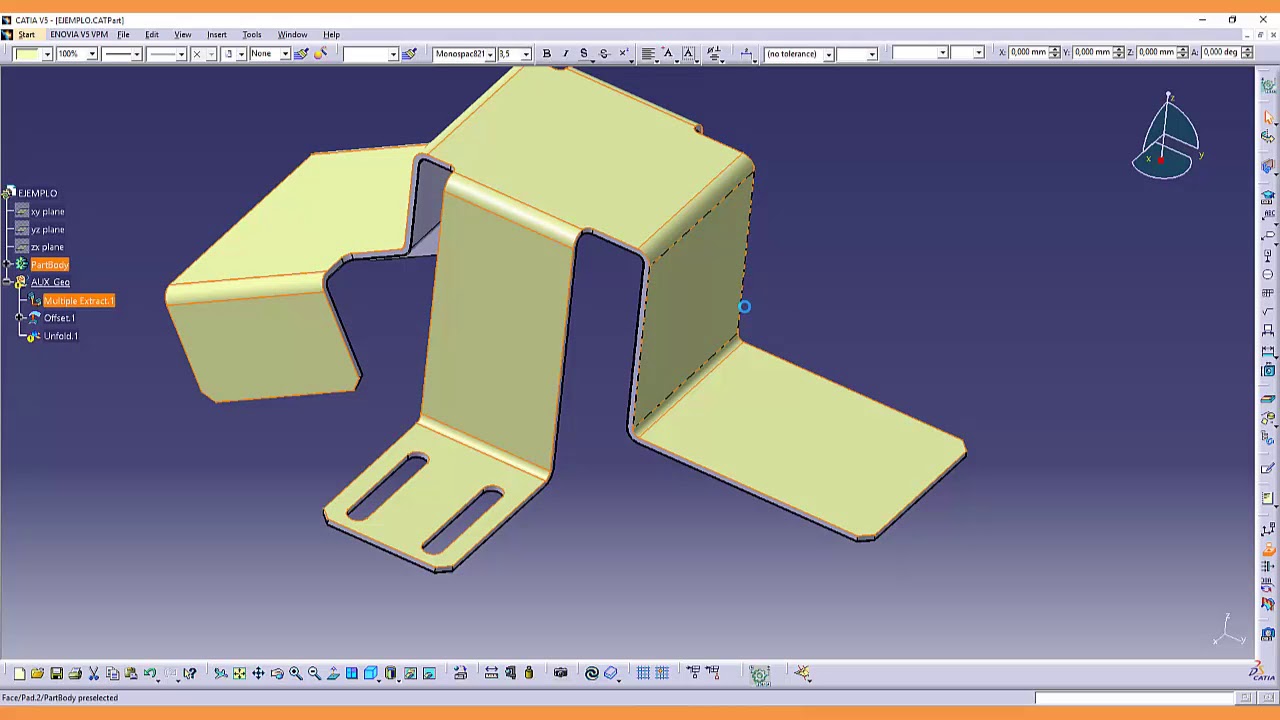The width and height of the screenshot is (1280, 720).
Task: Select Multiple Extract.1 in tree
Action: tap(79, 301)
